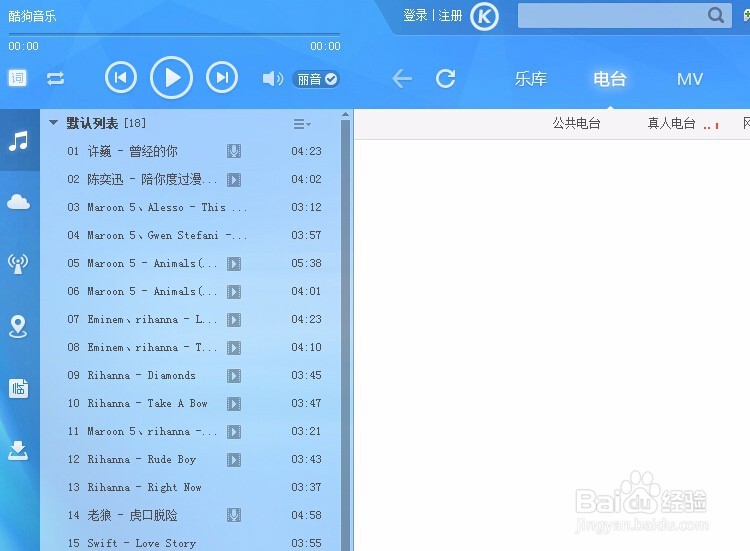Screen dimensions: 750x551
Task: Go back with the left arrow
Action: coord(402,78)
